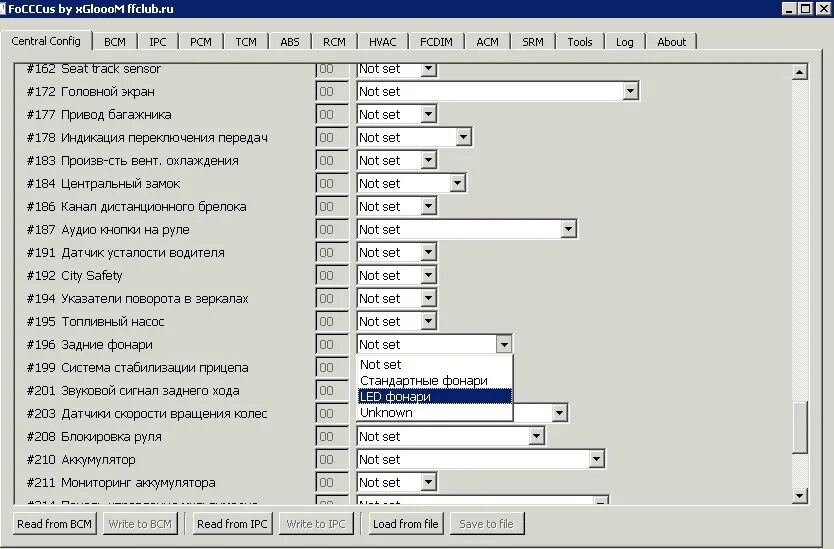Select the ABS tab

(x=290, y=42)
